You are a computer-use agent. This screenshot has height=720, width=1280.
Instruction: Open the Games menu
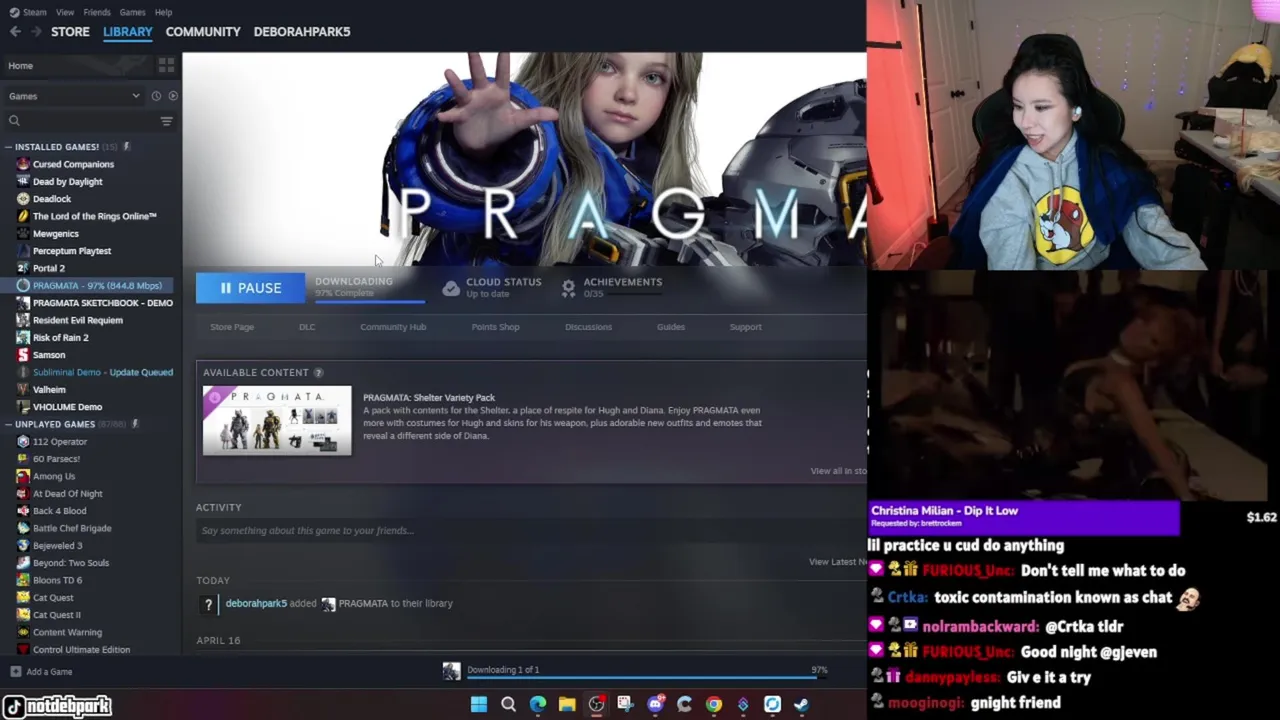coord(132,12)
